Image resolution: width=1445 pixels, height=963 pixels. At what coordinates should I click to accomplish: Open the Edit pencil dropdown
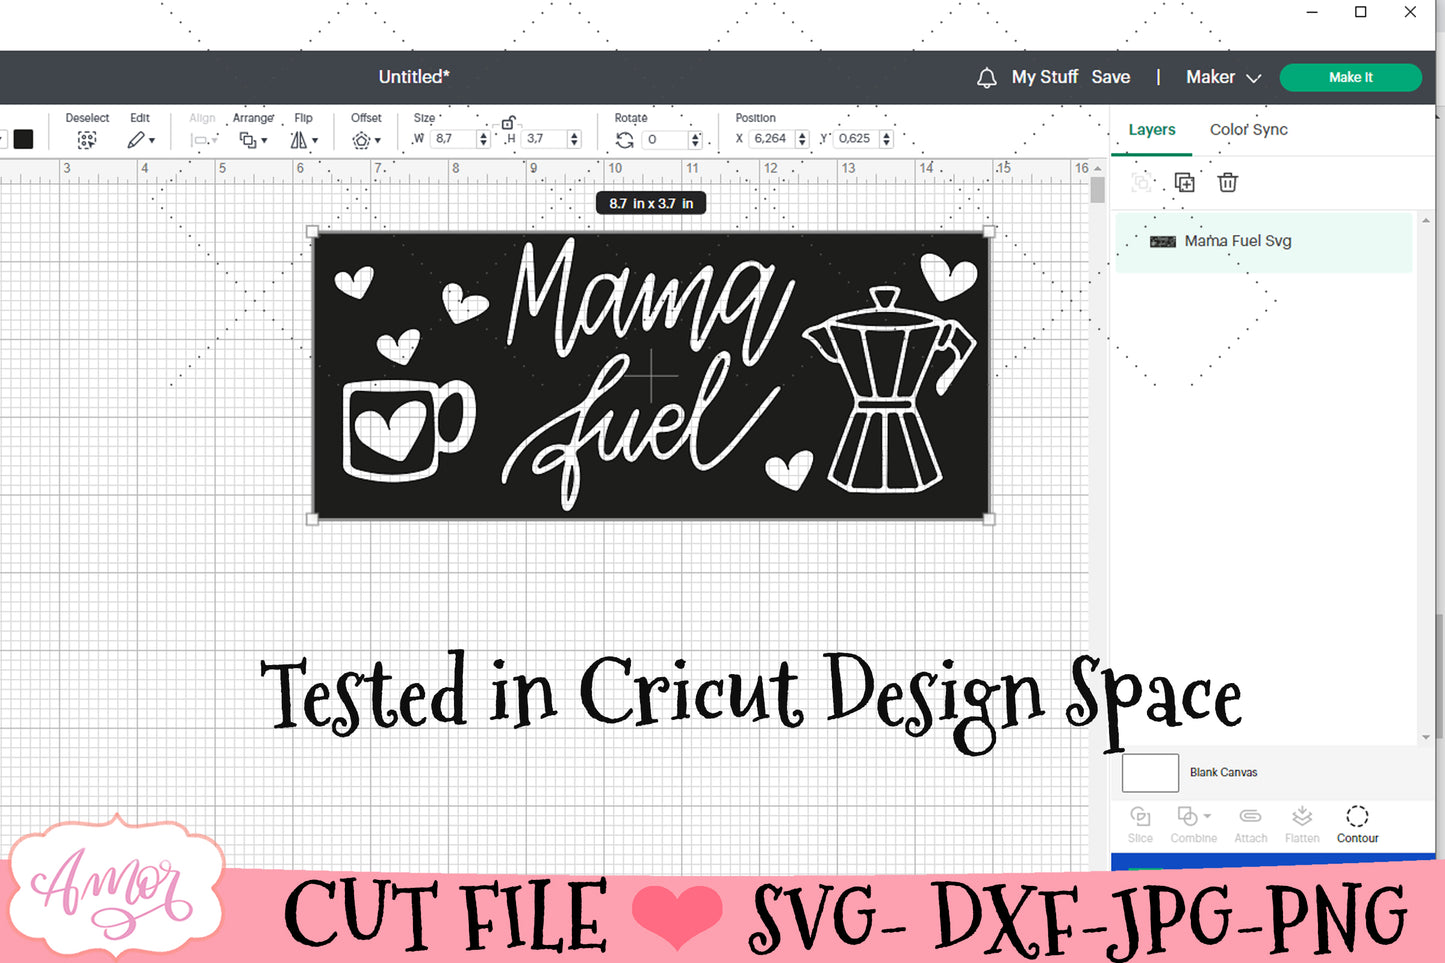pyautogui.click(x=140, y=140)
